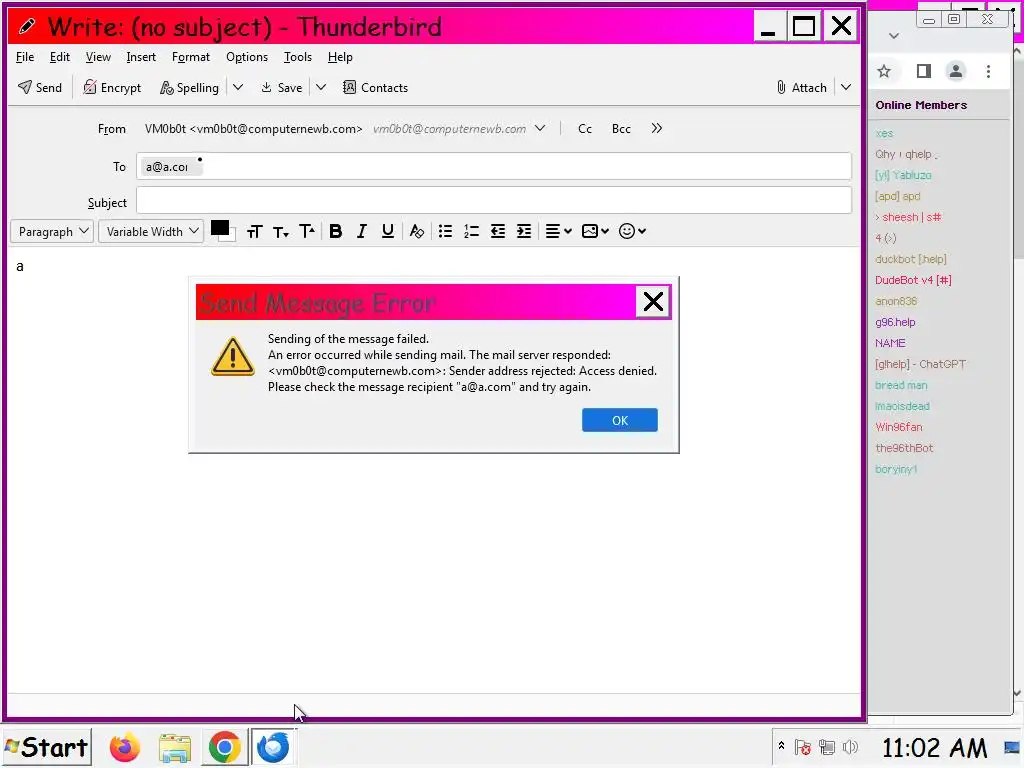Open the emoji smiley dropdown
Screen dimensions: 1024x768
(x=632, y=231)
